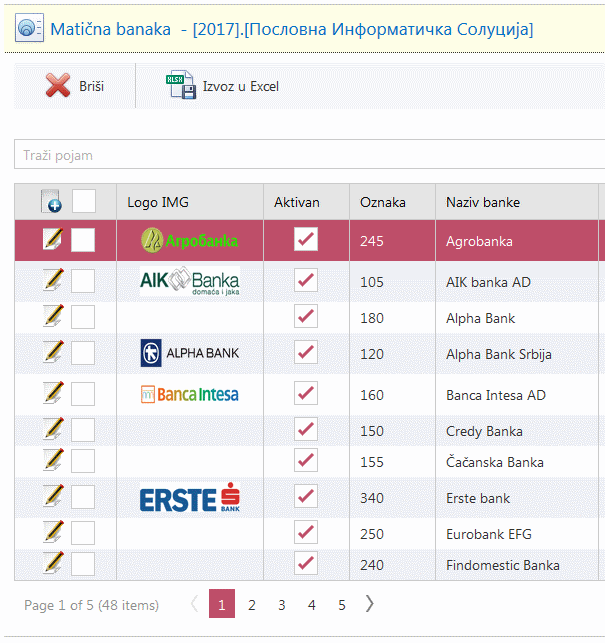Jump to page 5 in the pager
Screen dimensions: 605x643
(342, 605)
